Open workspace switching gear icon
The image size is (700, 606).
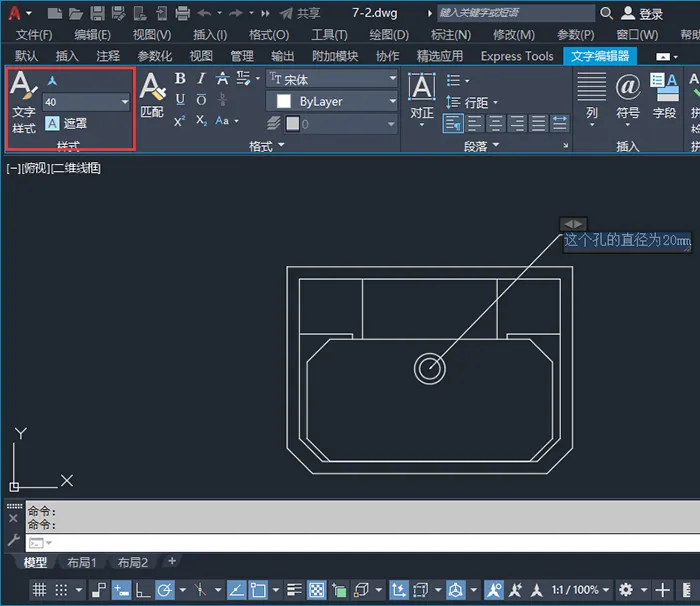tap(626, 590)
